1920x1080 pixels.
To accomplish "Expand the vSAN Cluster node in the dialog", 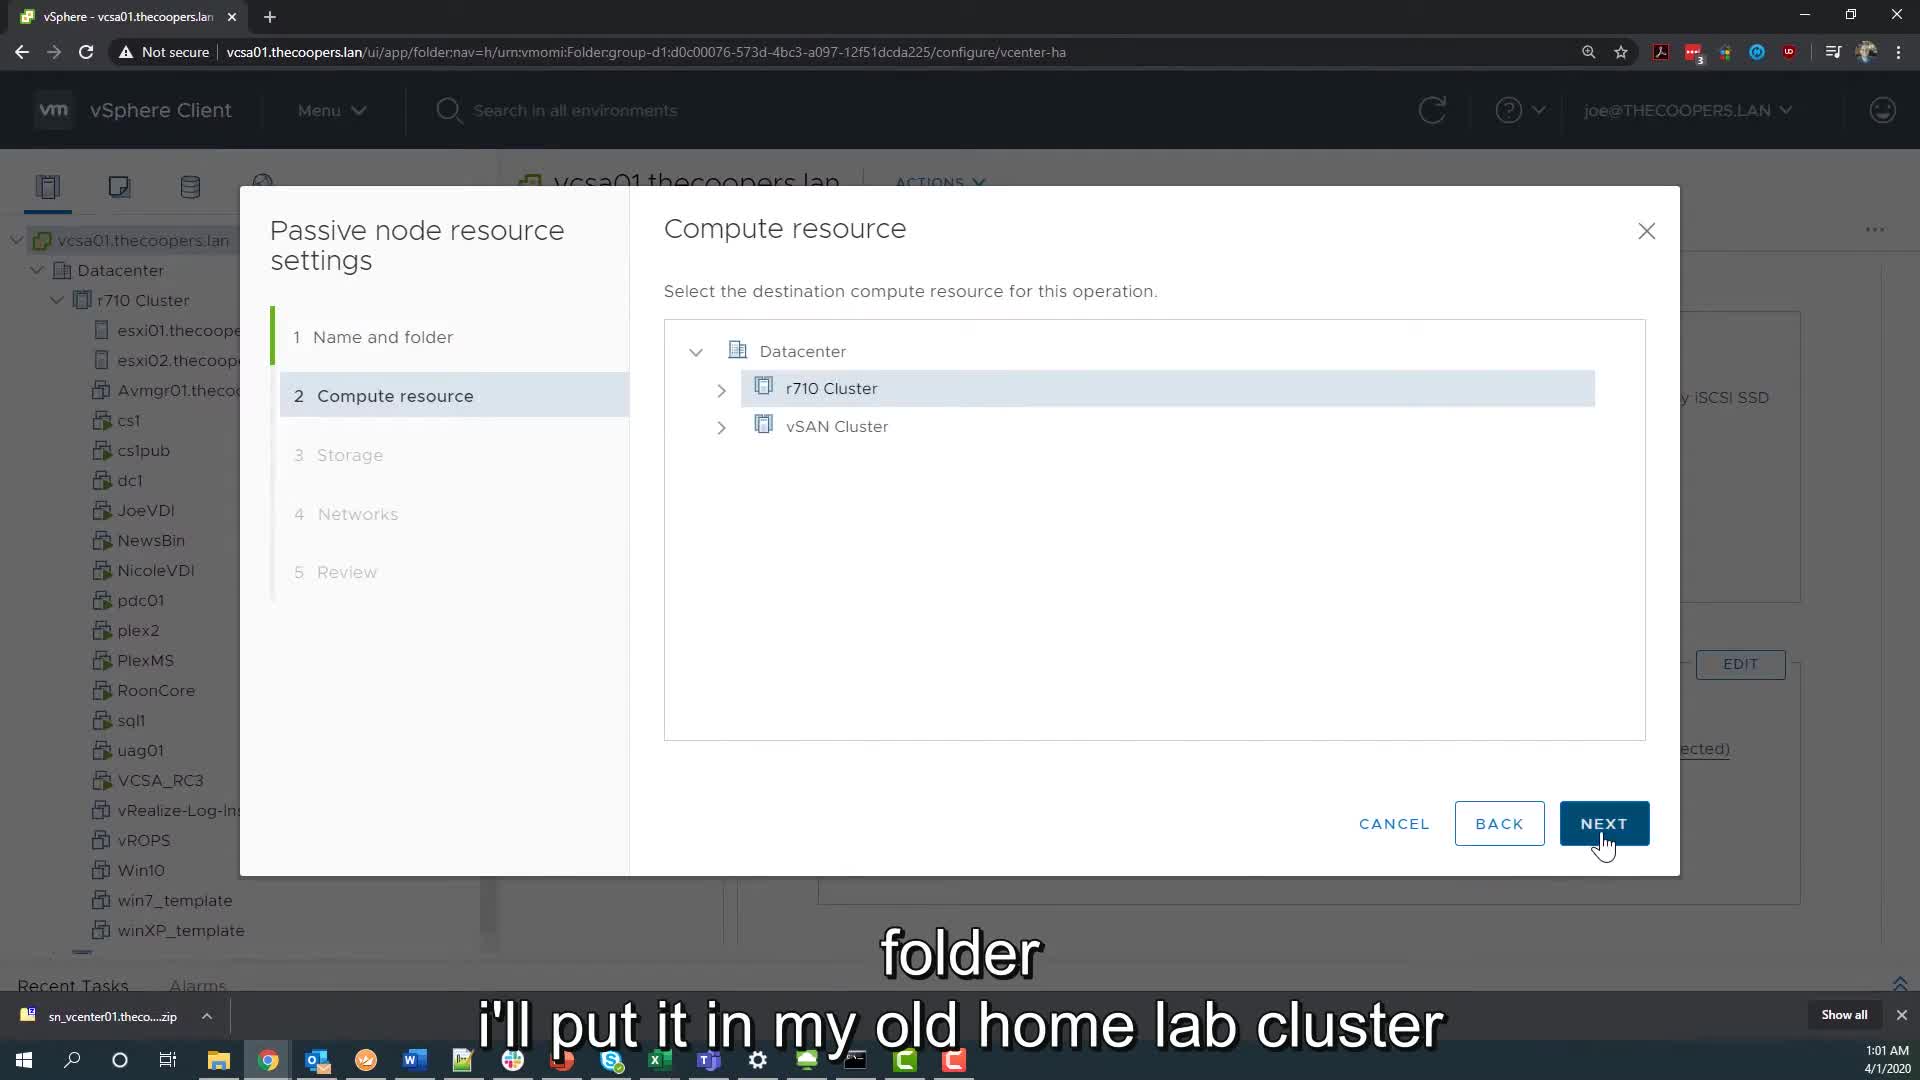I will (x=721, y=428).
